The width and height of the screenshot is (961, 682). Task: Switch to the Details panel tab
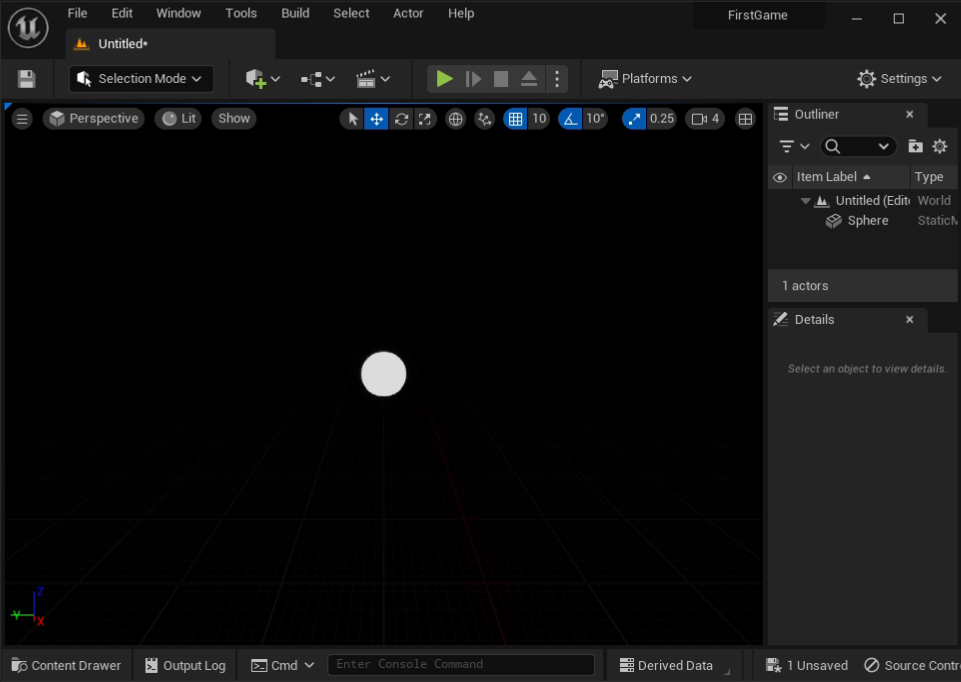pyautogui.click(x=813, y=320)
